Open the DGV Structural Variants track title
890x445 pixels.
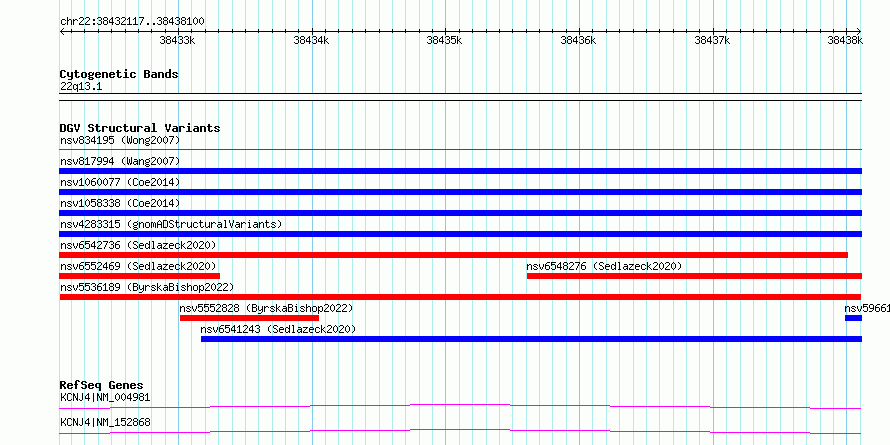coord(140,128)
